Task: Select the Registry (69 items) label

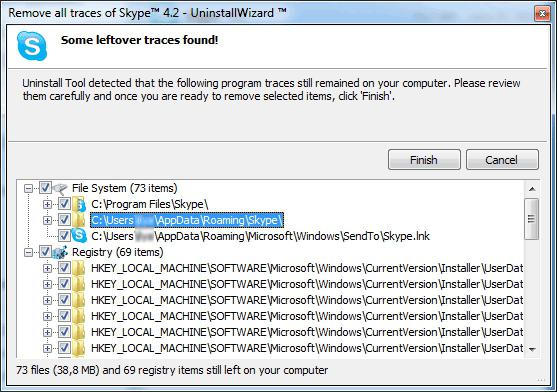Action: 118,252
